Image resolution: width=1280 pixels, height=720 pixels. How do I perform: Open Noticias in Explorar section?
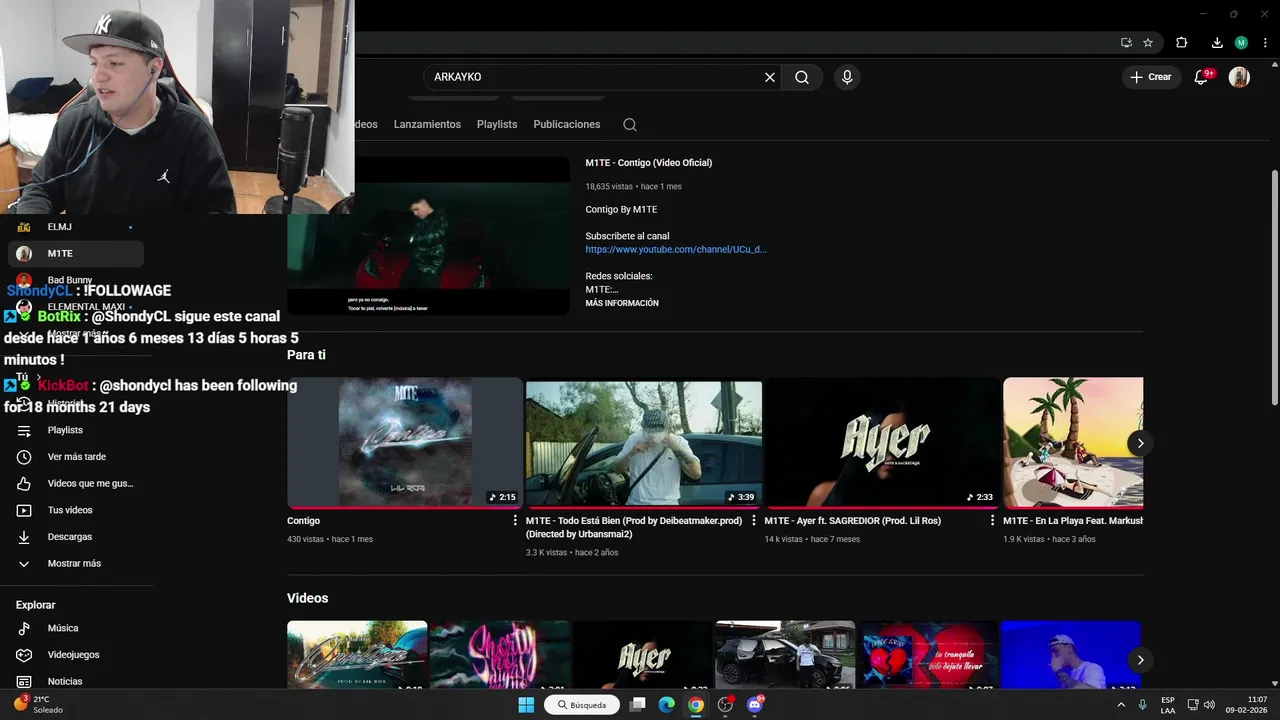click(x=77, y=681)
